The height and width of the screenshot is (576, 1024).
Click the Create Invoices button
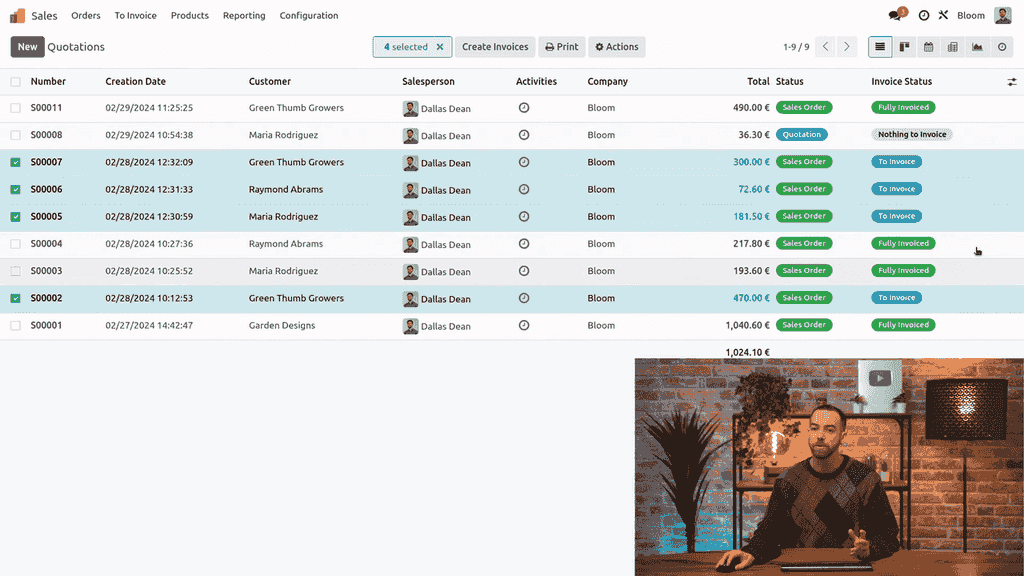pos(495,47)
